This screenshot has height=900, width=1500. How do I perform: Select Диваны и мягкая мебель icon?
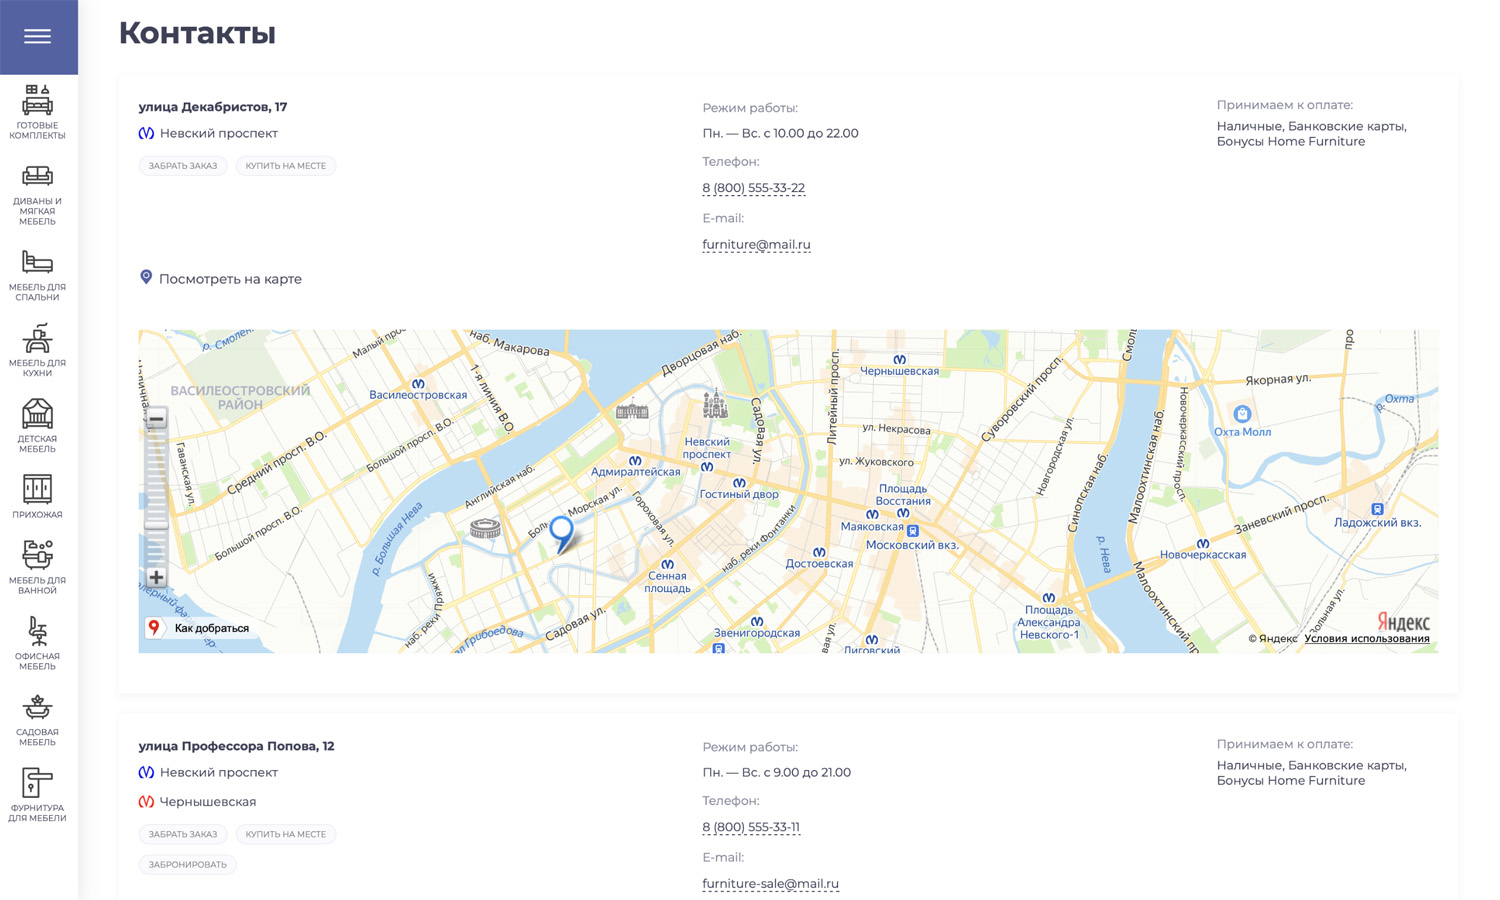(x=38, y=195)
